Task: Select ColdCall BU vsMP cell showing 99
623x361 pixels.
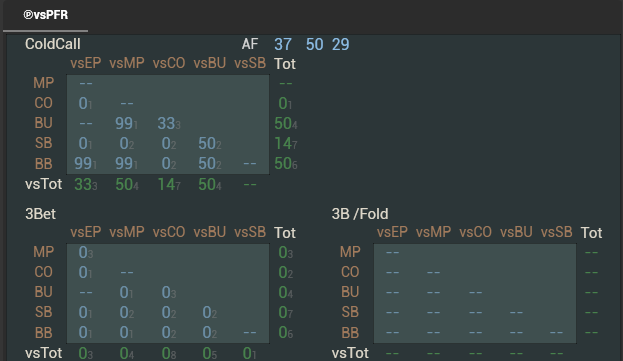Action: point(126,124)
